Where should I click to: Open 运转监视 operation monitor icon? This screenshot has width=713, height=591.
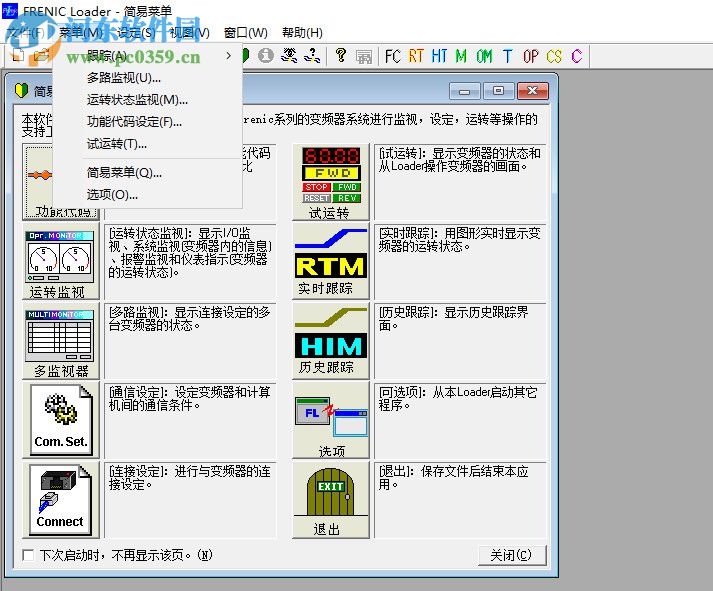point(60,261)
